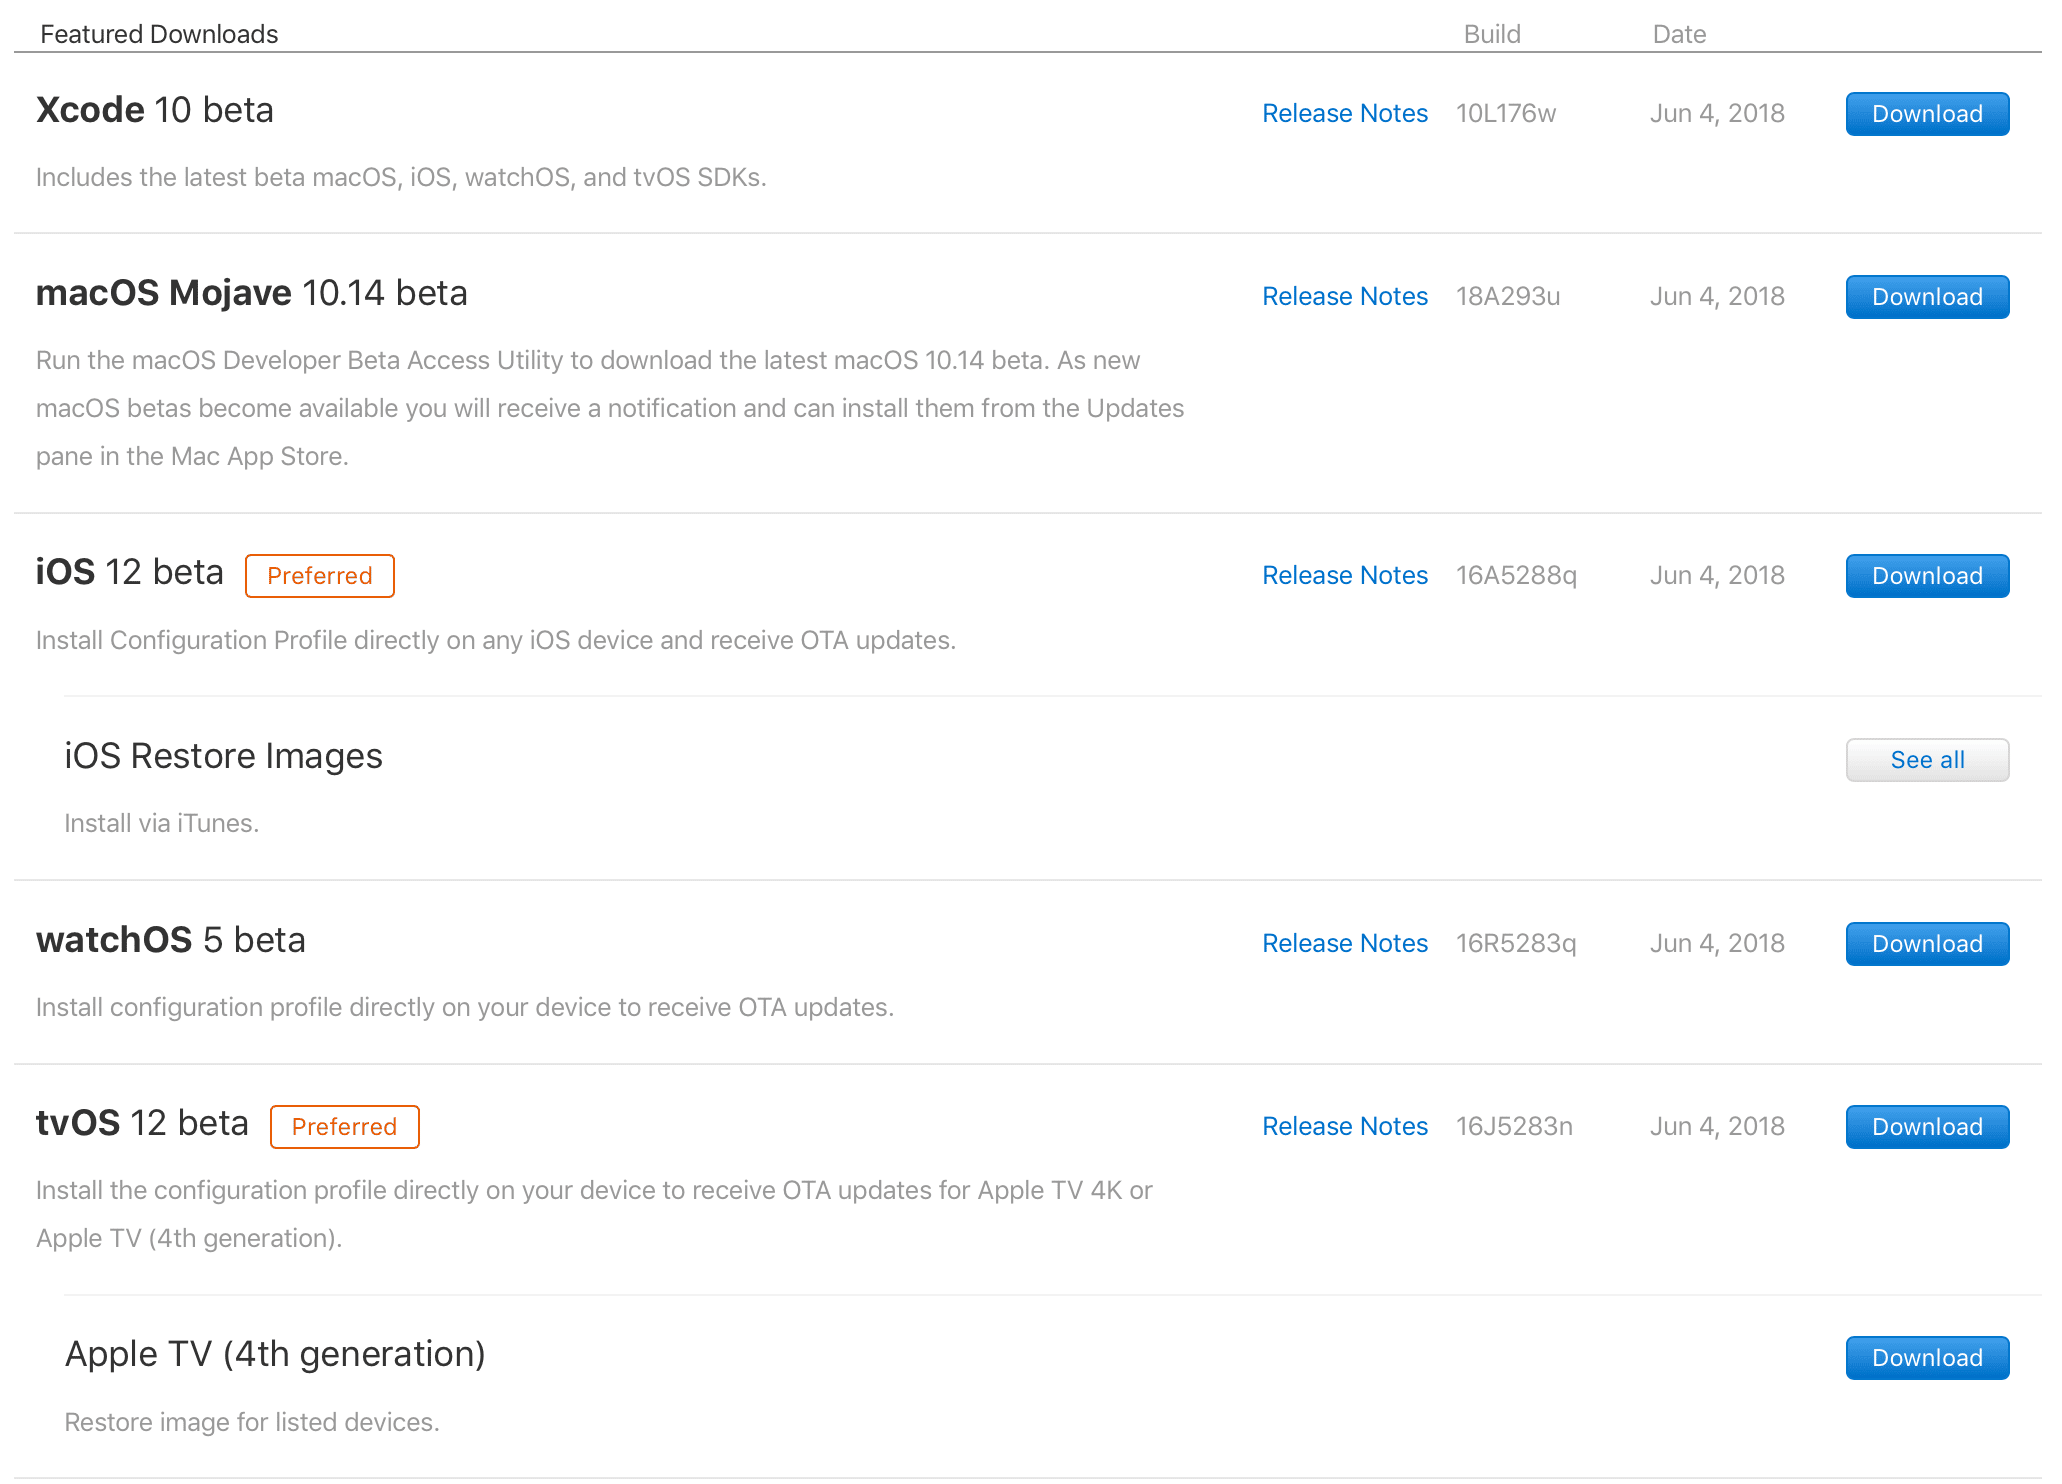The image size is (2062, 1484).
Task: Open Release Notes for Xcode 10 beta
Action: 1344,114
